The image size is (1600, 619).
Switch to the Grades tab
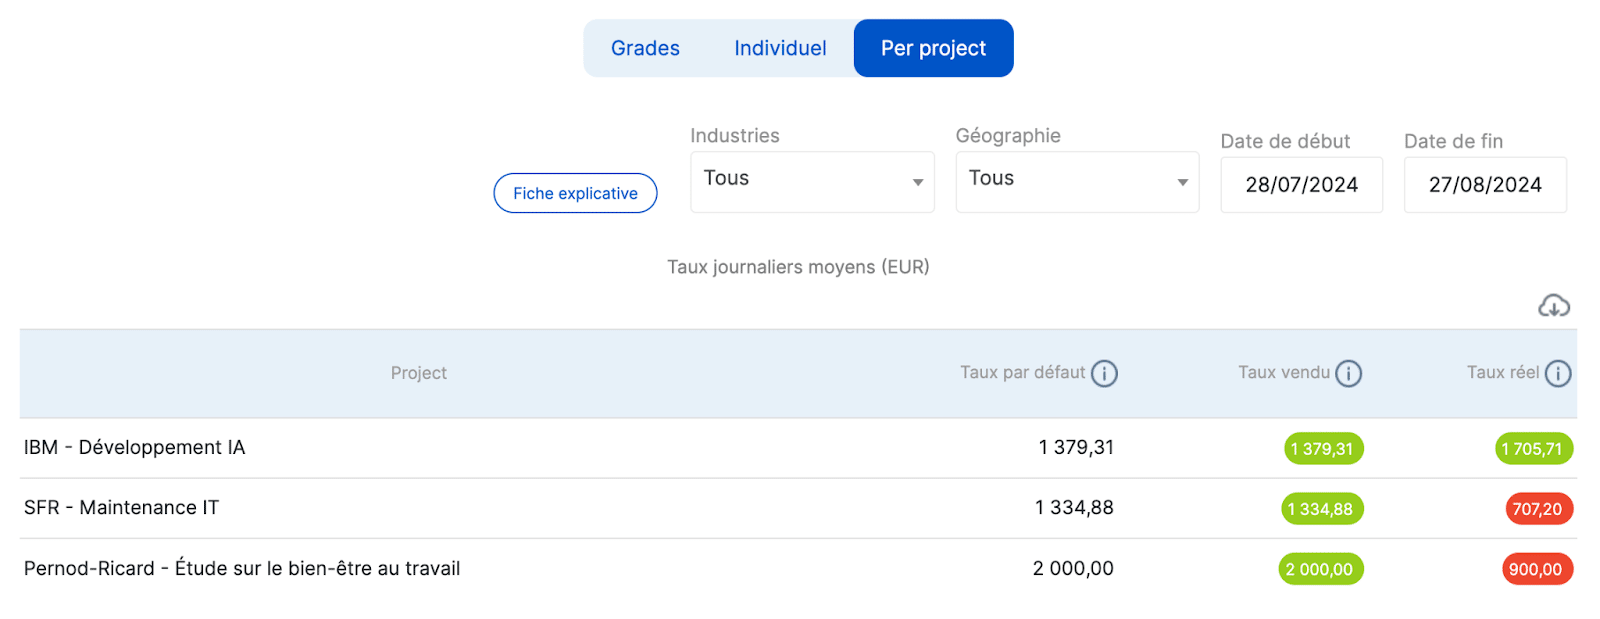click(645, 48)
